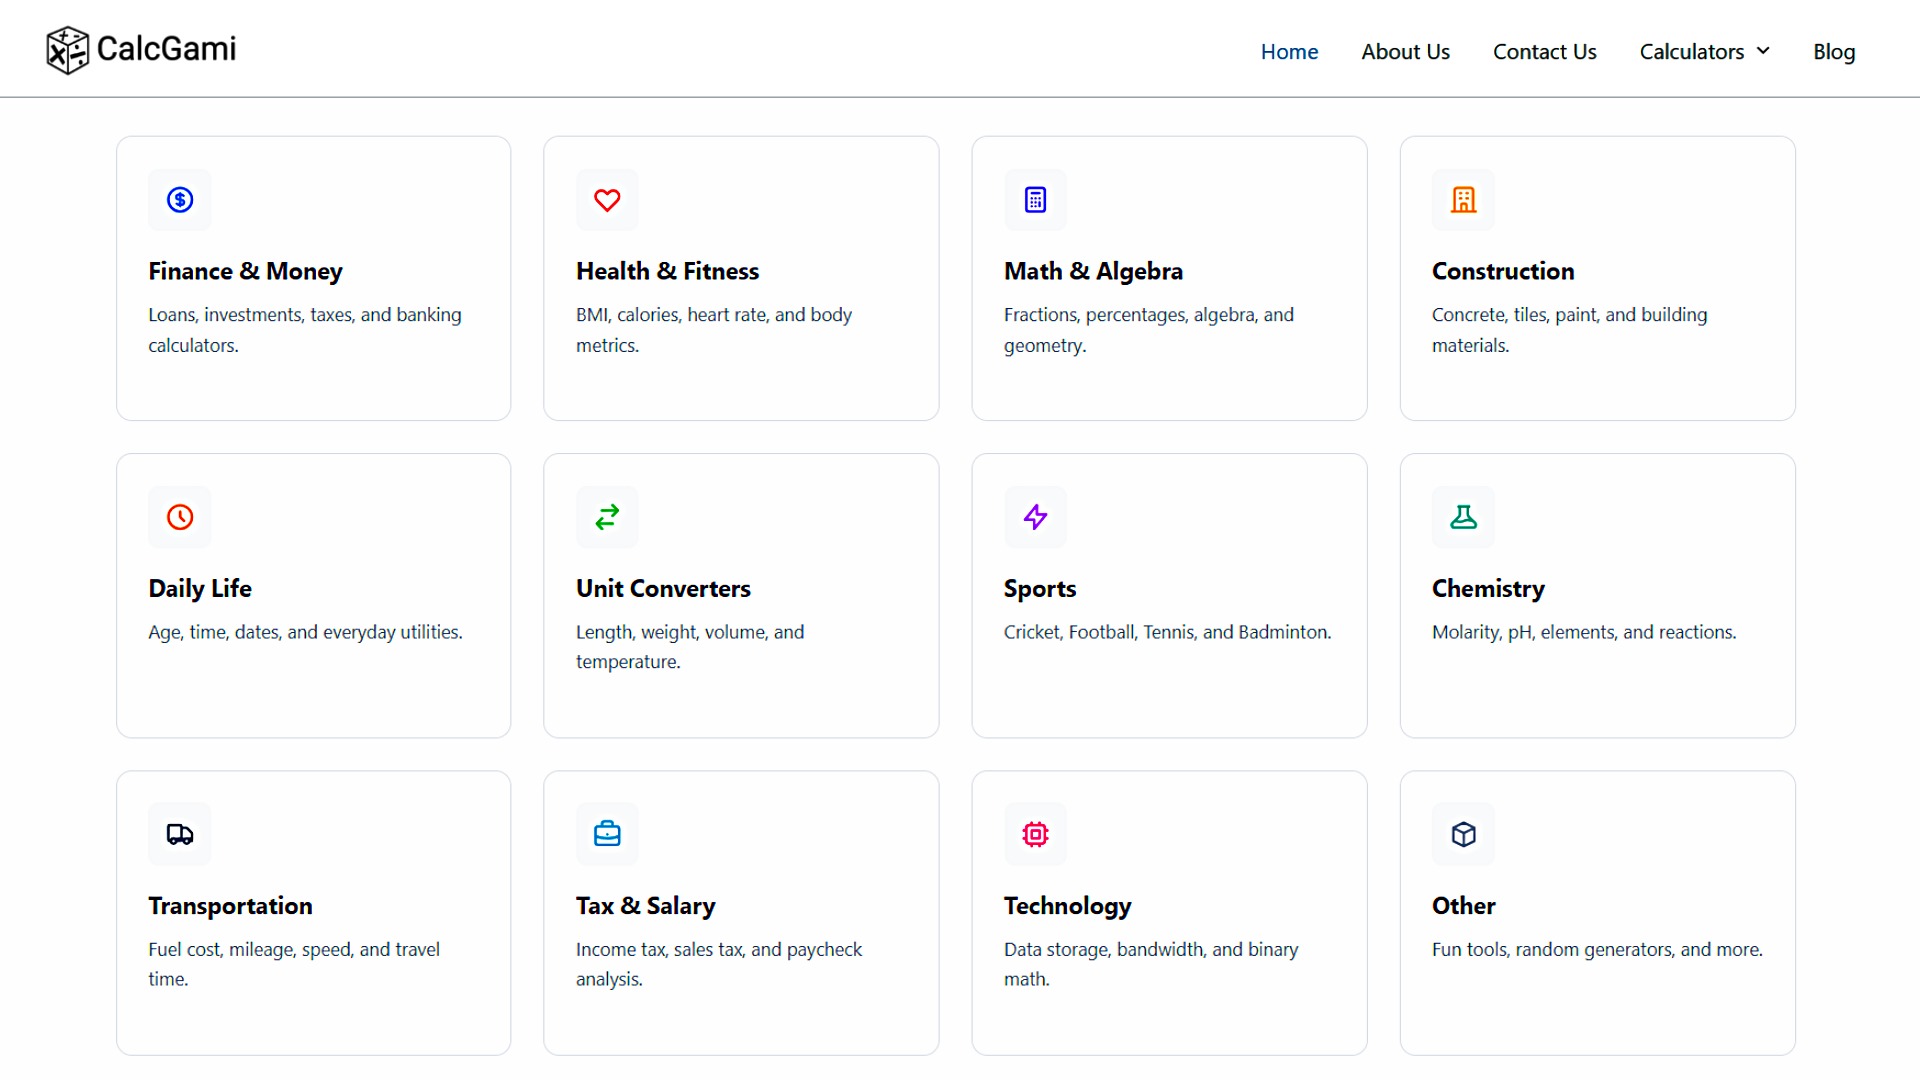This screenshot has width=1920, height=1080.
Task: Click the CalcGami dice logo icon
Action: 67,50
